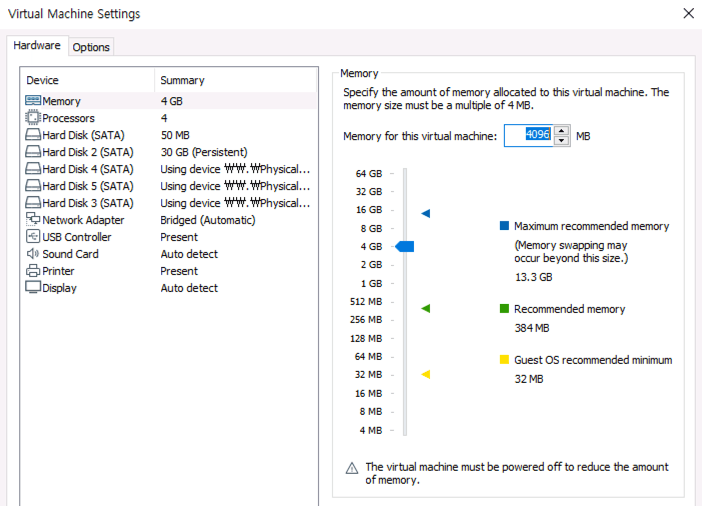Click the Sound Card speaker icon
The image size is (702, 506).
33,254
